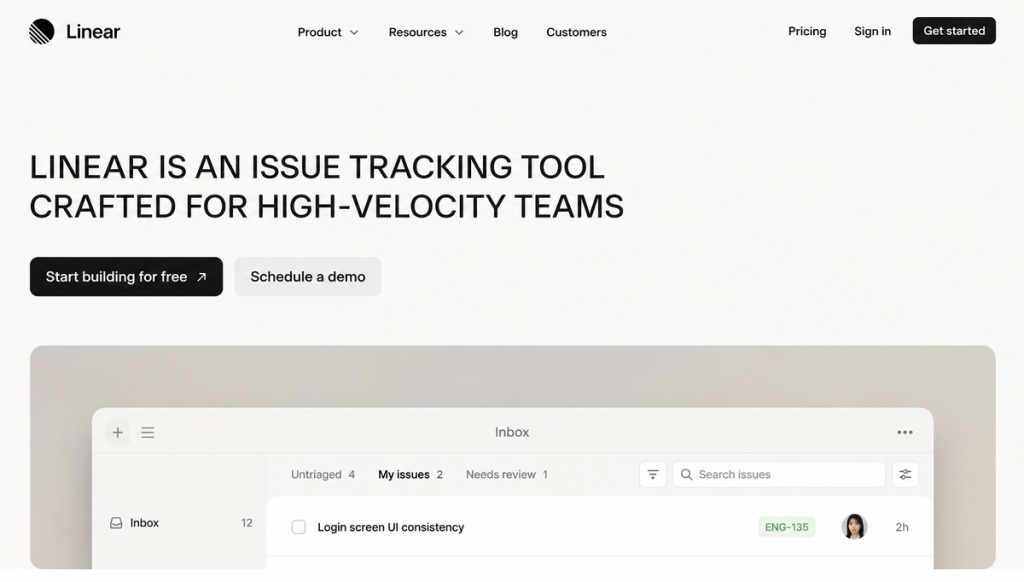Check the Login screen UI consistency checkbox
Image resolution: width=1024 pixels, height=582 pixels.
(x=298, y=527)
